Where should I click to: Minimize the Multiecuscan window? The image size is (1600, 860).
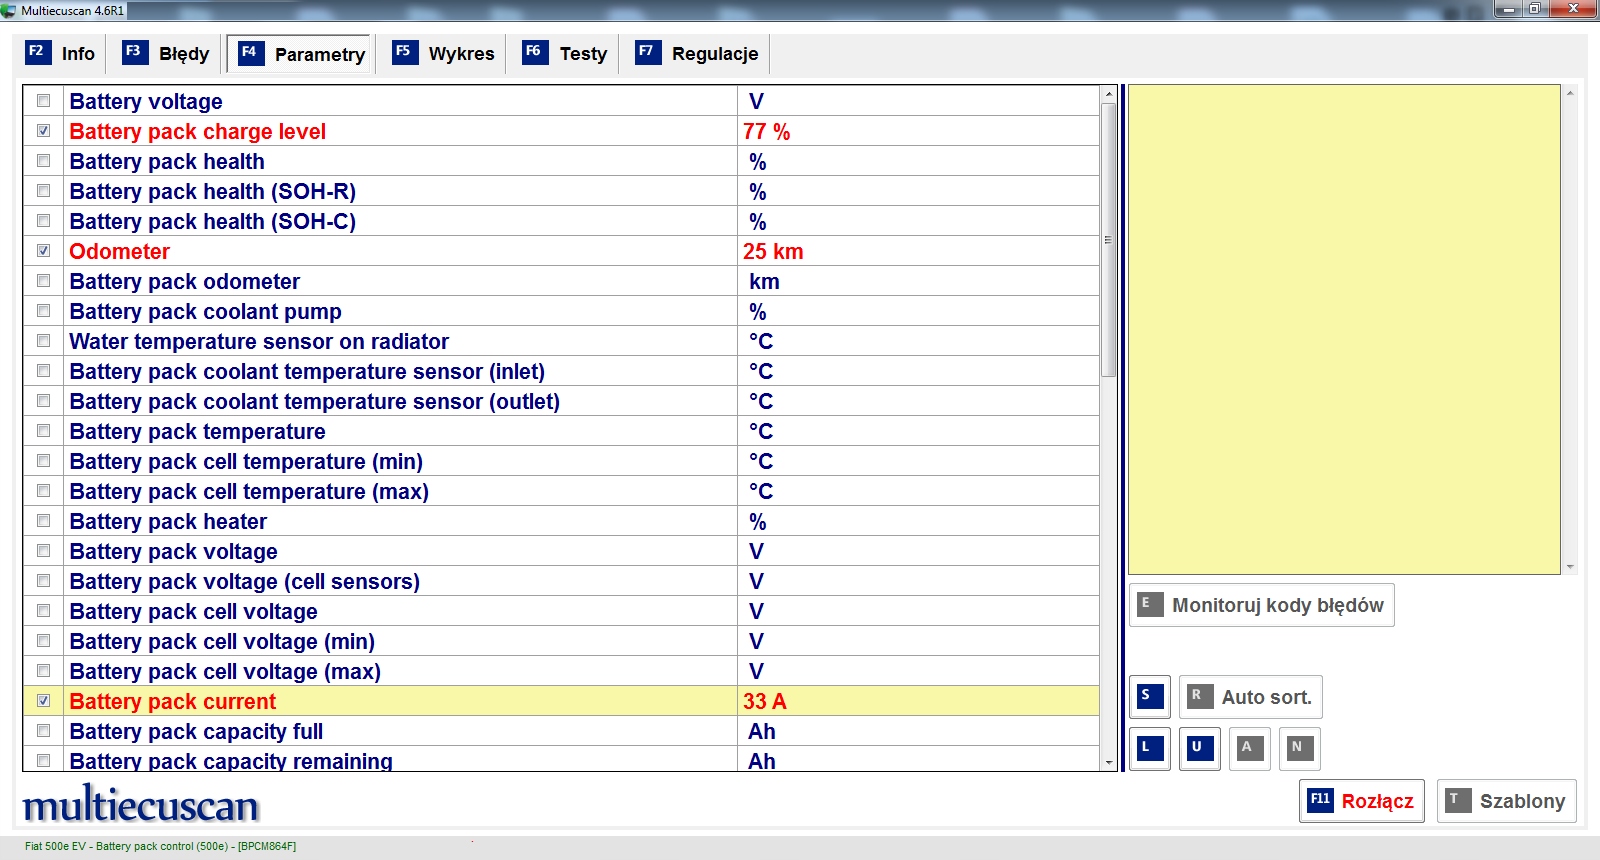1507,9
